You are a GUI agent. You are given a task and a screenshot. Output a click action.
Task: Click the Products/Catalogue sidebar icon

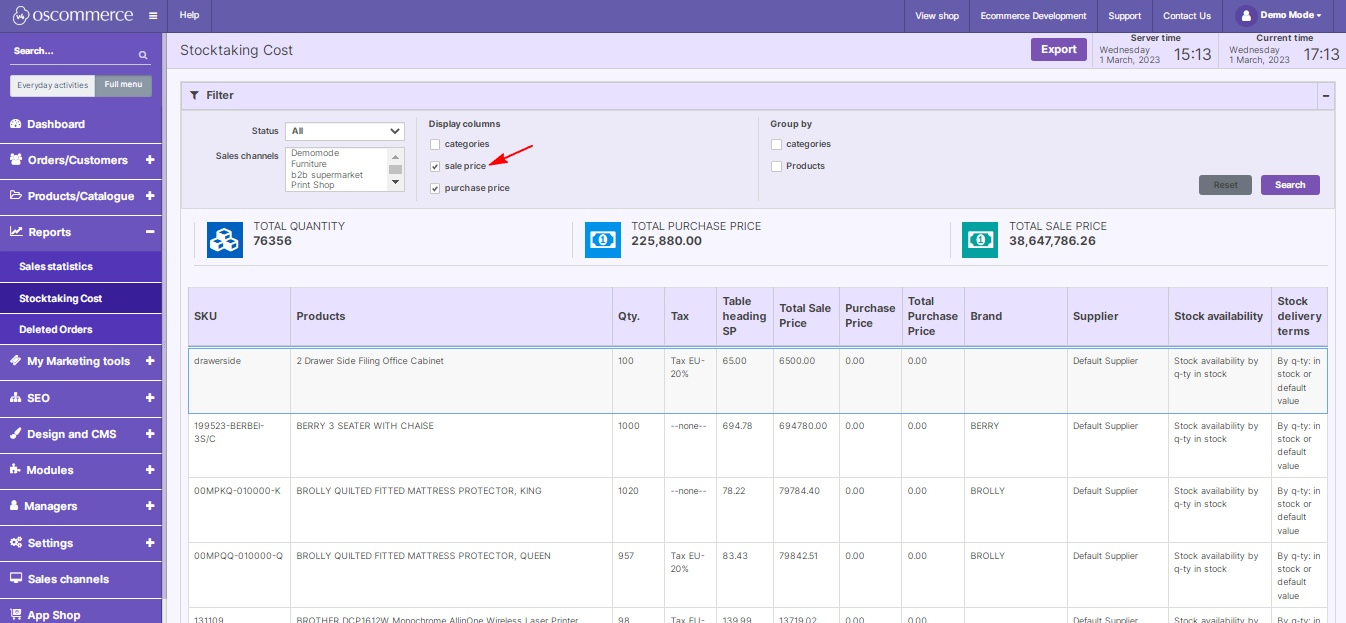(16, 196)
